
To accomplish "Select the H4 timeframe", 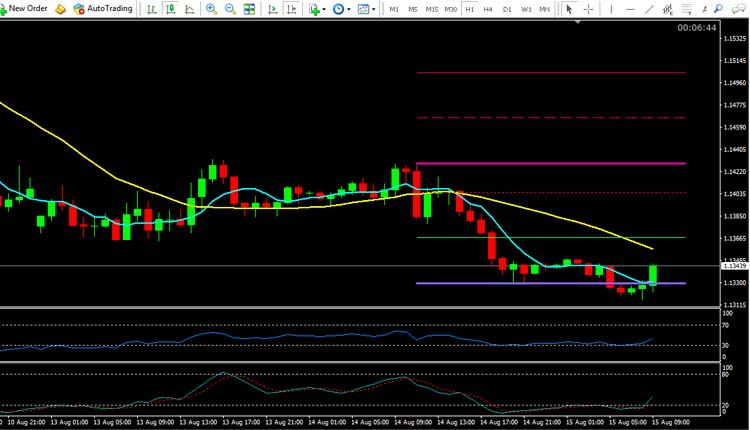I will click(x=488, y=9).
